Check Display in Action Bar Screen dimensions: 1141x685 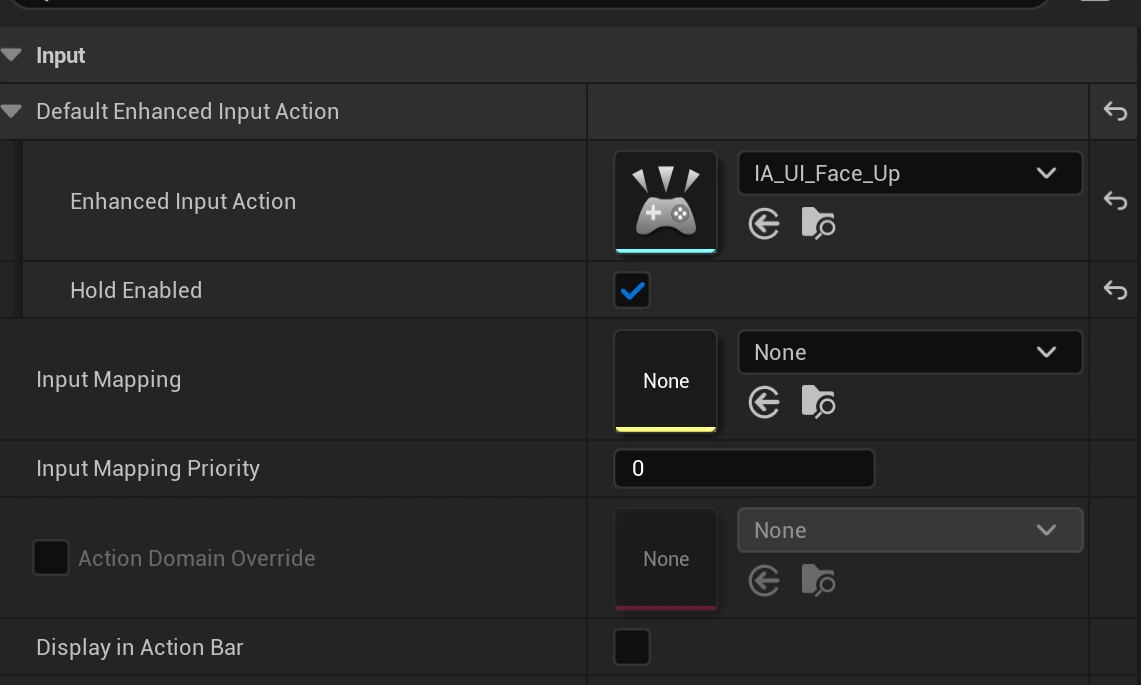click(x=632, y=647)
